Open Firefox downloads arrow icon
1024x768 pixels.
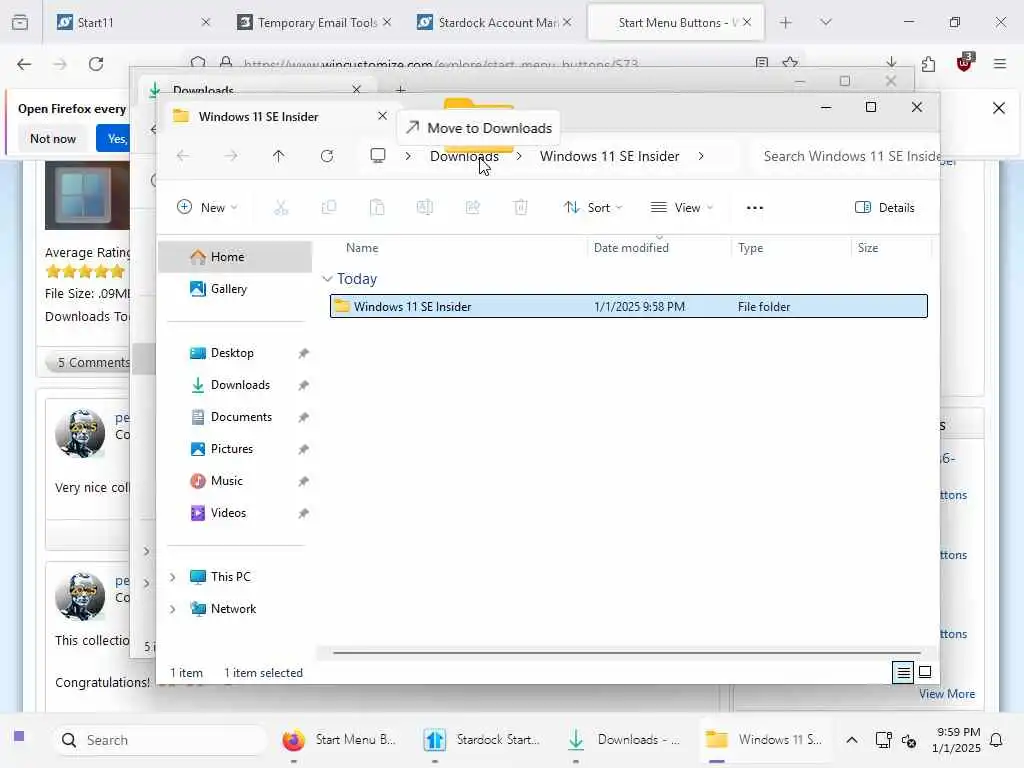(x=891, y=63)
